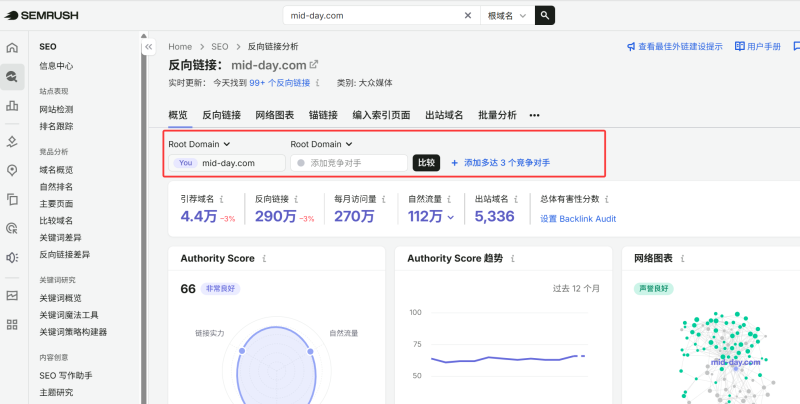Click the 290万 backlinks value
The width and height of the screenshot is (800, 404).
[x=276, y=216]
